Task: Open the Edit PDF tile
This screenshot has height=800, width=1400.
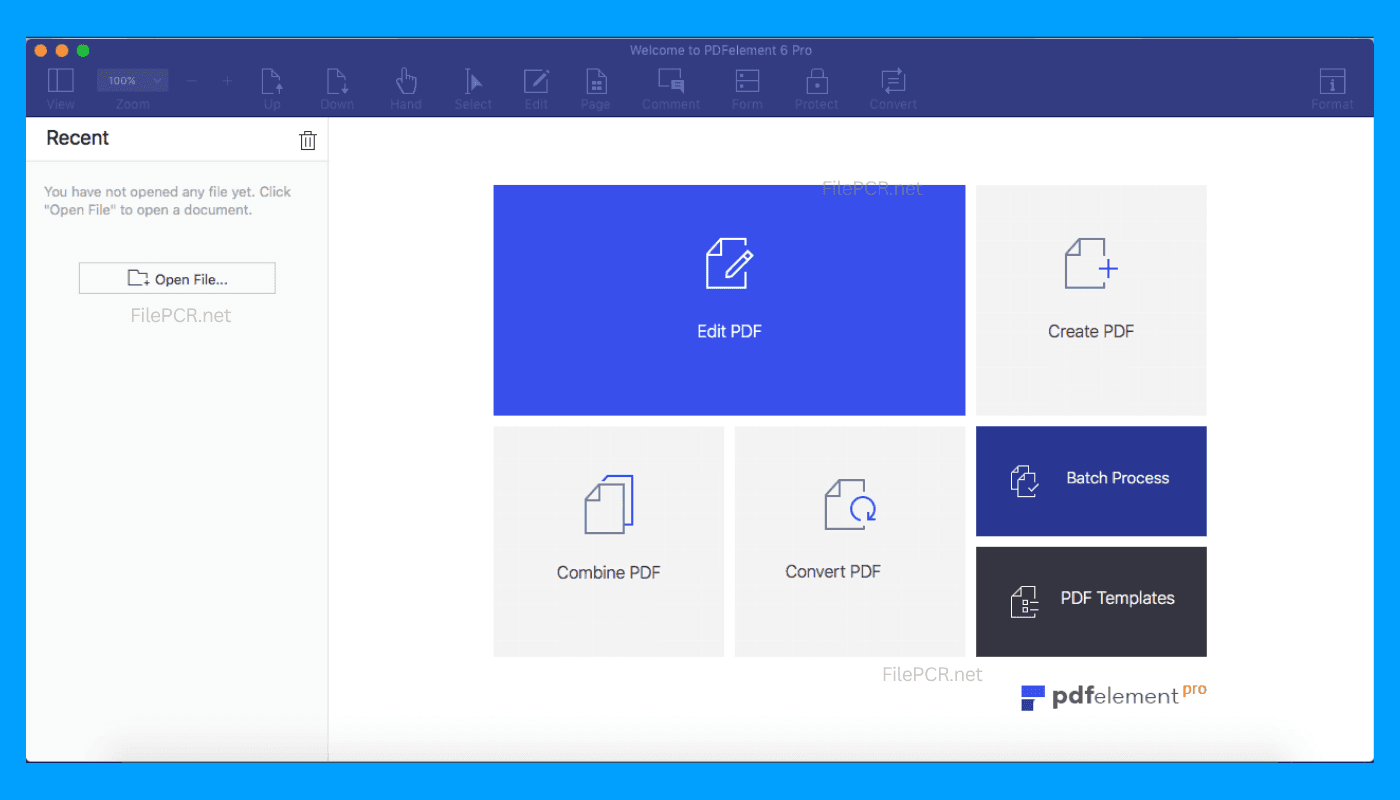Action: click(729, 300)
